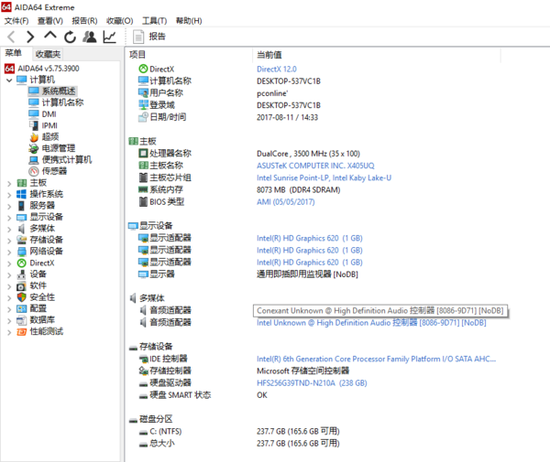Select the C: (NTFS) partition row

click(166, 431)
